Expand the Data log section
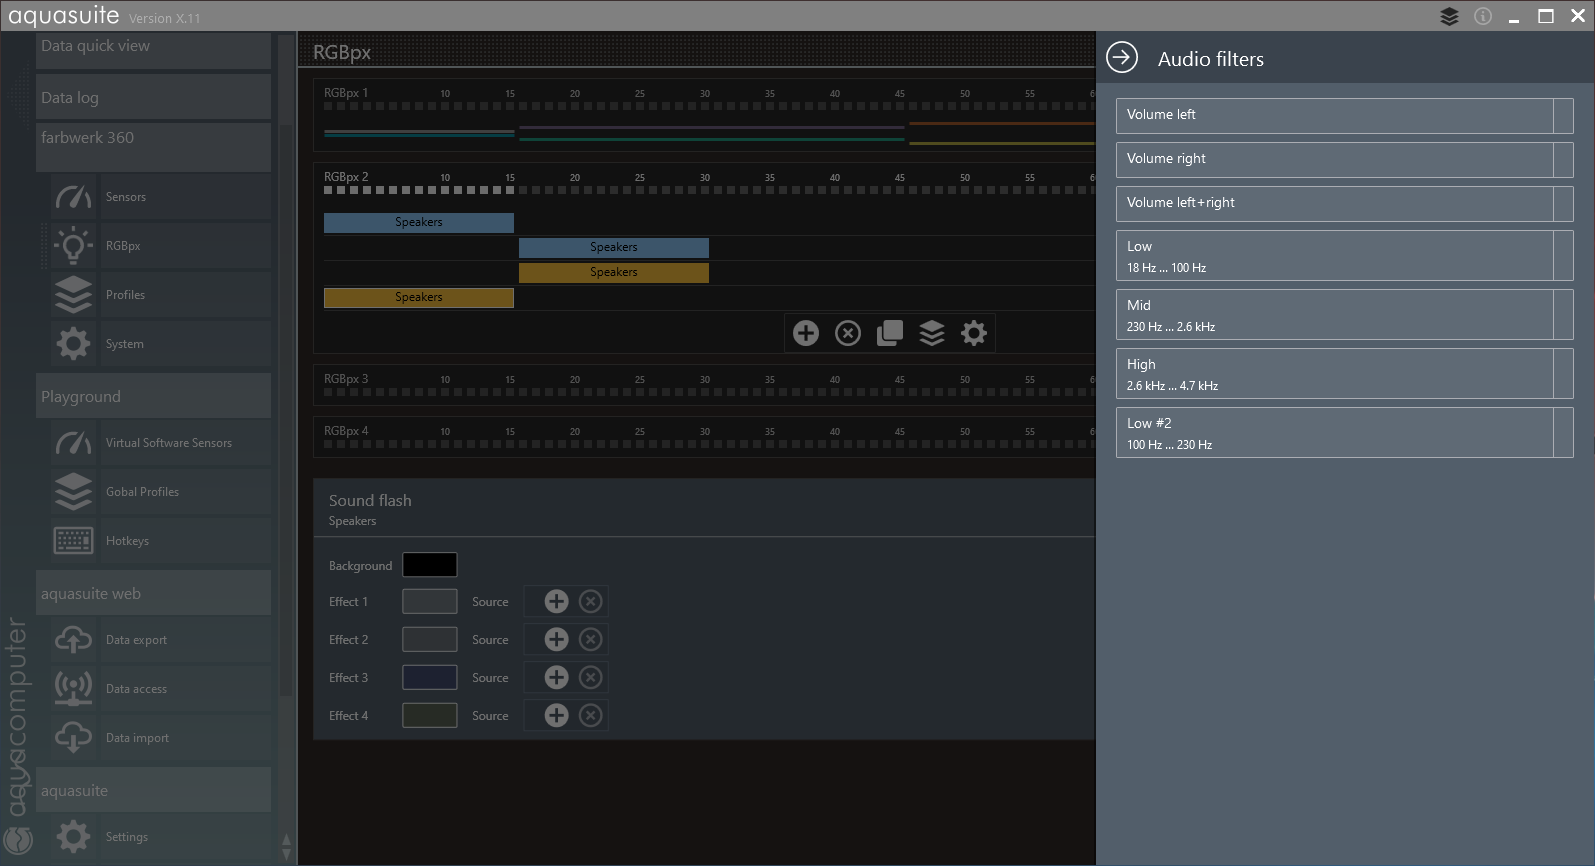This screenshot has height=866, width=1595. pos(153,97)
